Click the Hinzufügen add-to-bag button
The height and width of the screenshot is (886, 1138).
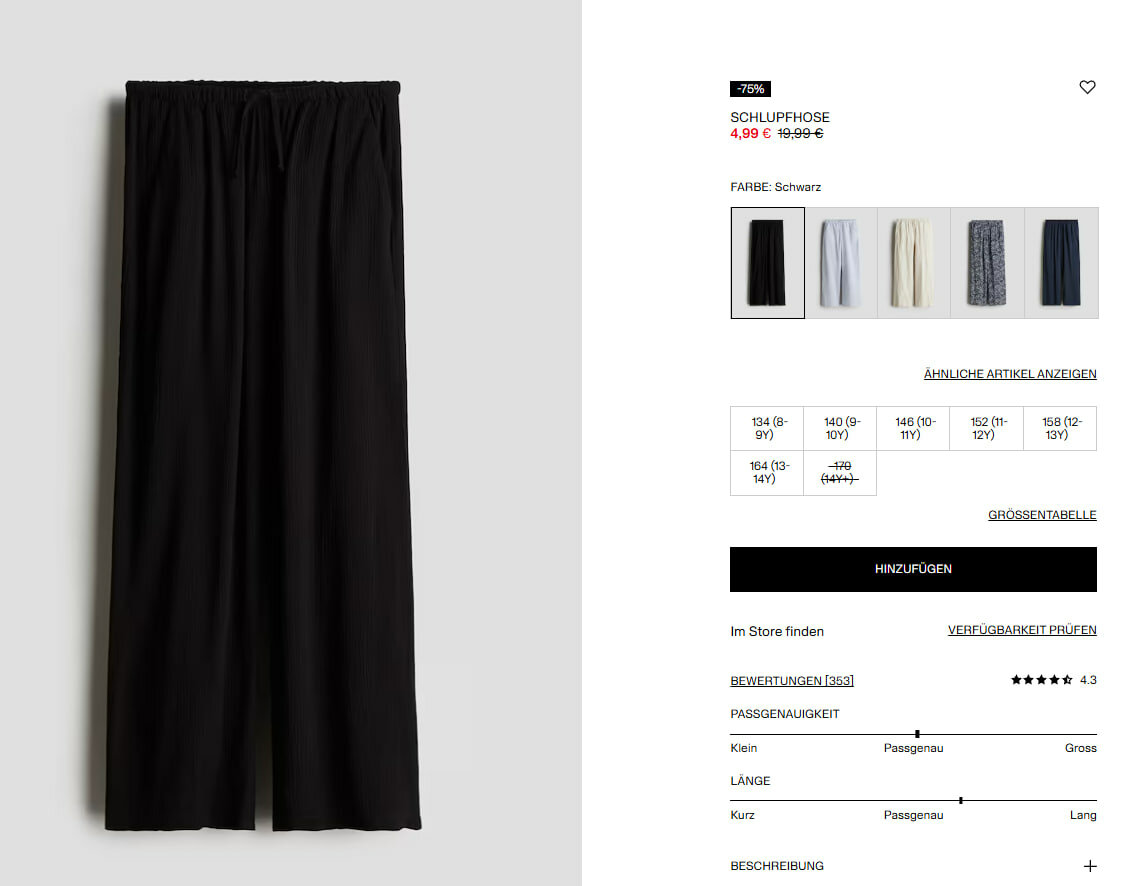[913, 569]
